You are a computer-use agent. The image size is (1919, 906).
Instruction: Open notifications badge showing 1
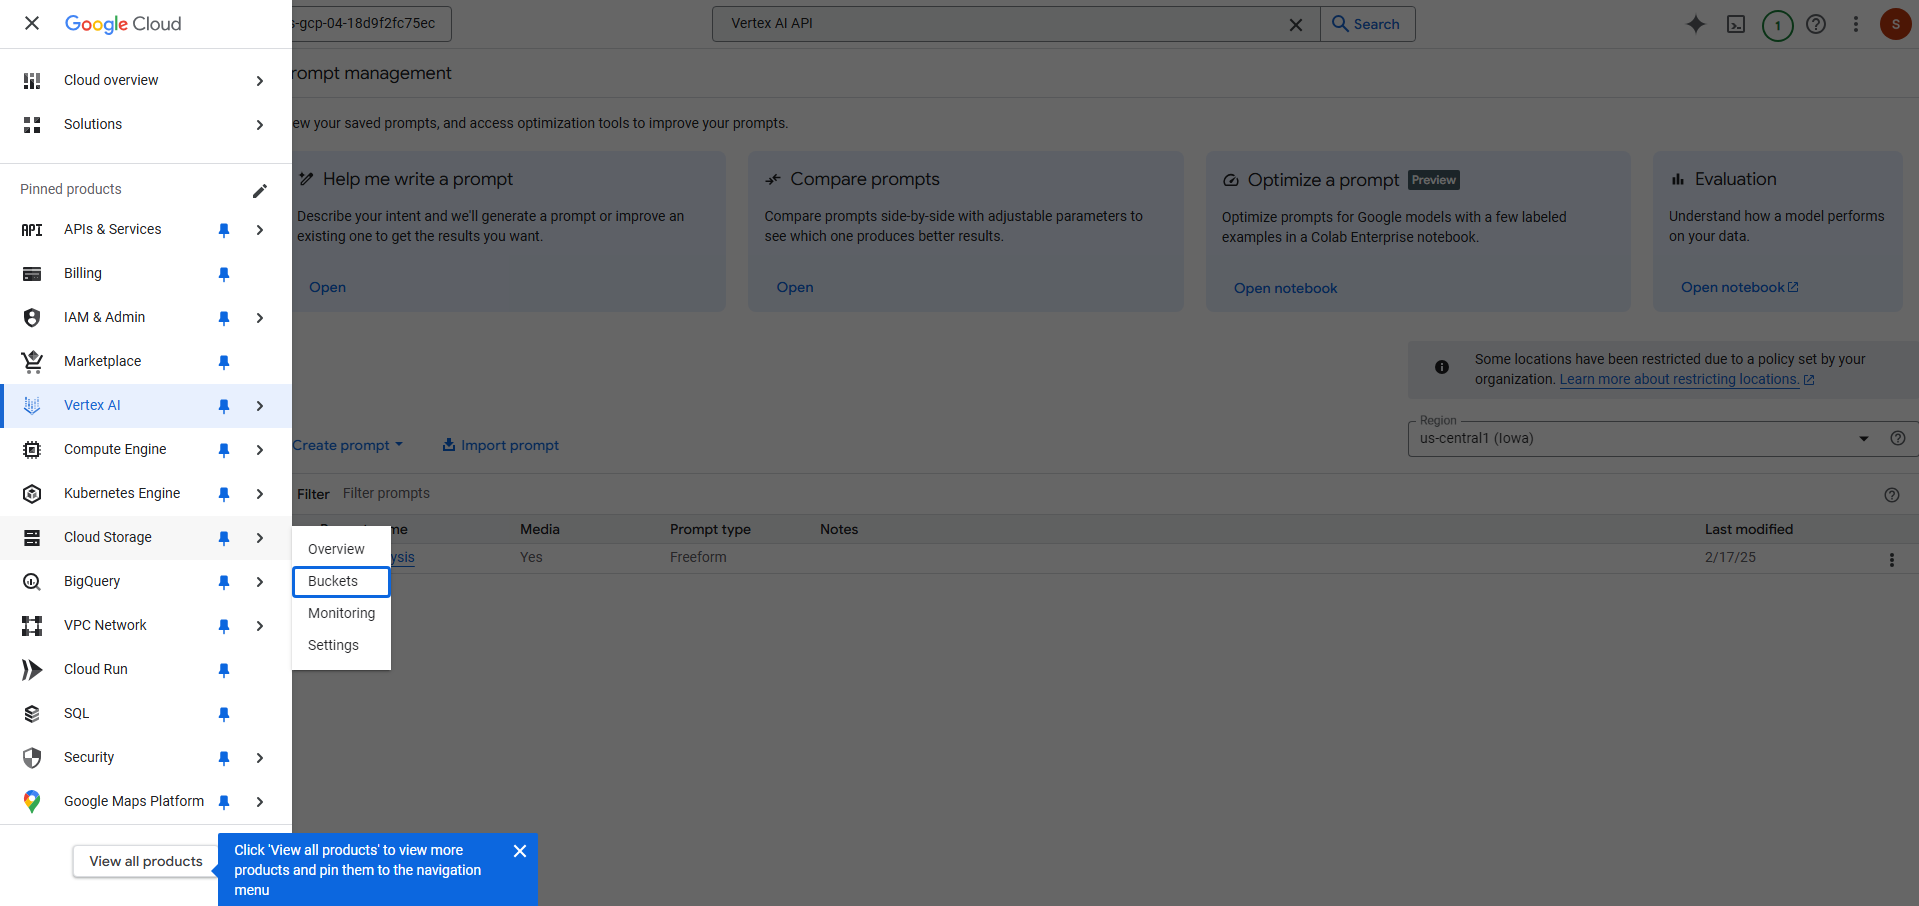pyautogui.click(x=1777, y=25)
